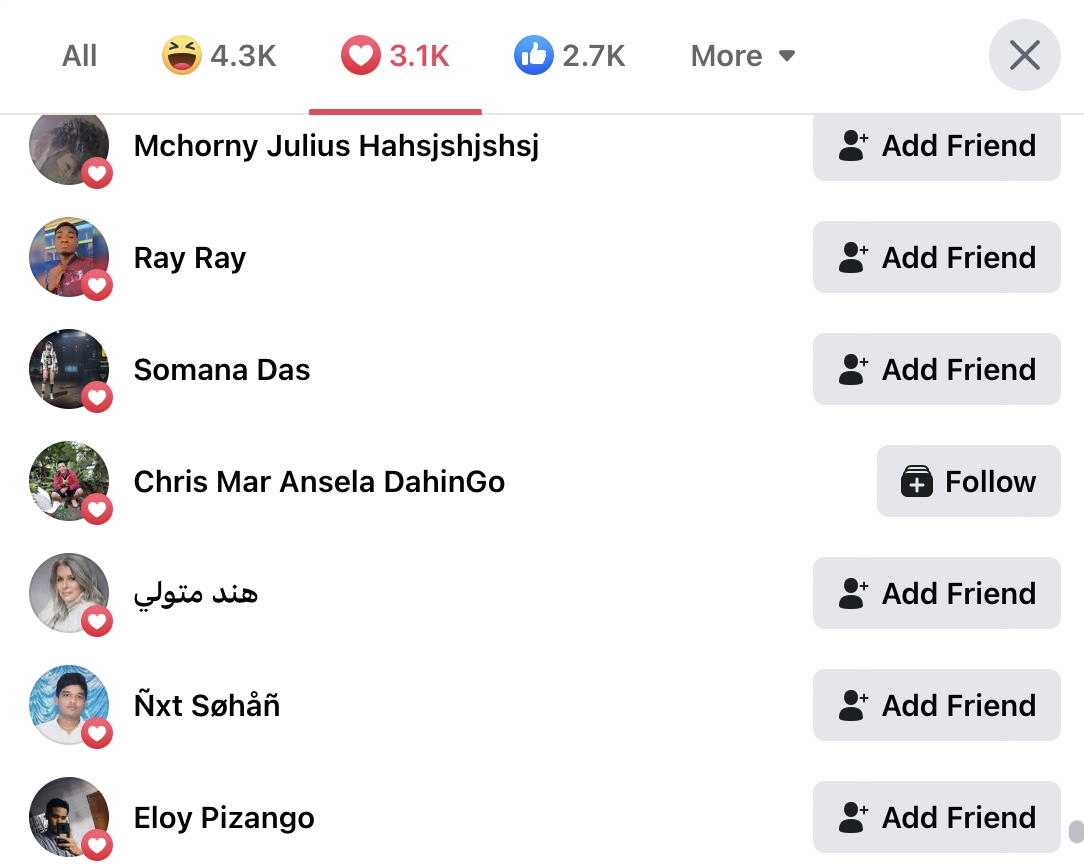Expand the More reactions dropdown
Viewport: 1084px width, 868px height.
point(742,55)
